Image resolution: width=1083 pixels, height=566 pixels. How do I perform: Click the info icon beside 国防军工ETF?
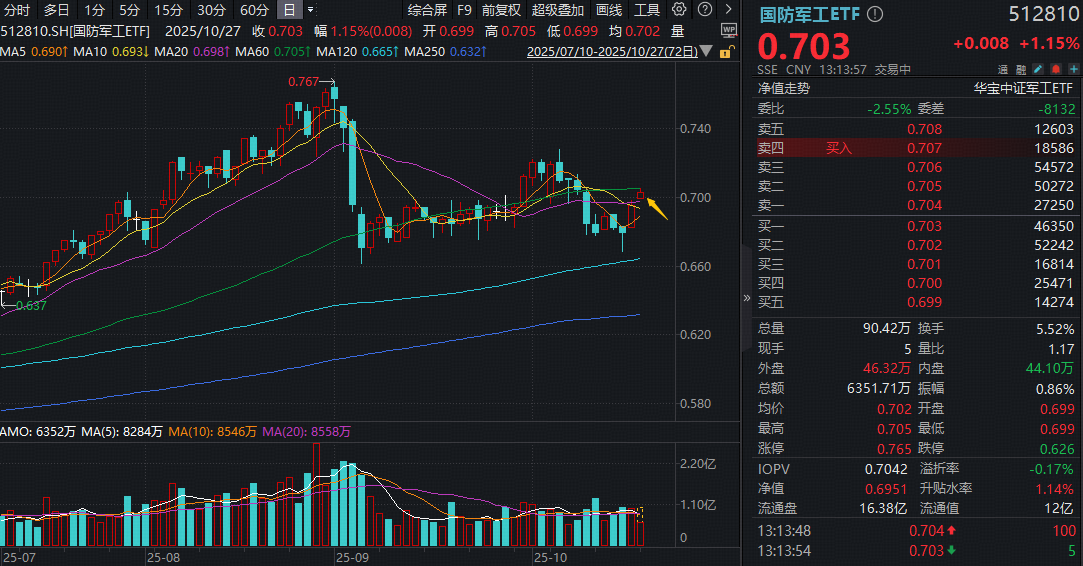pos(876,15)
